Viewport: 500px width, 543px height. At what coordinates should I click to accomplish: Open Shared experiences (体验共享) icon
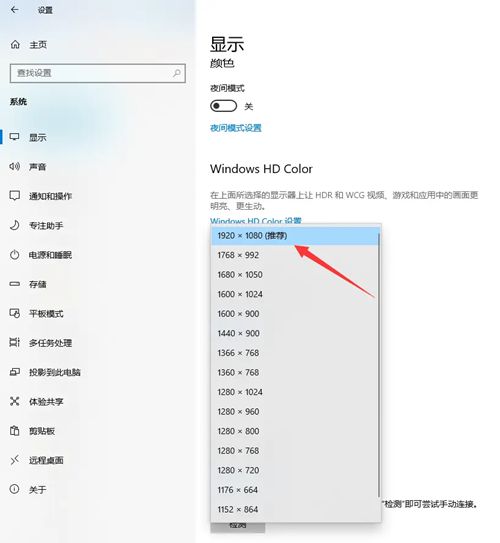coord(15,401)
